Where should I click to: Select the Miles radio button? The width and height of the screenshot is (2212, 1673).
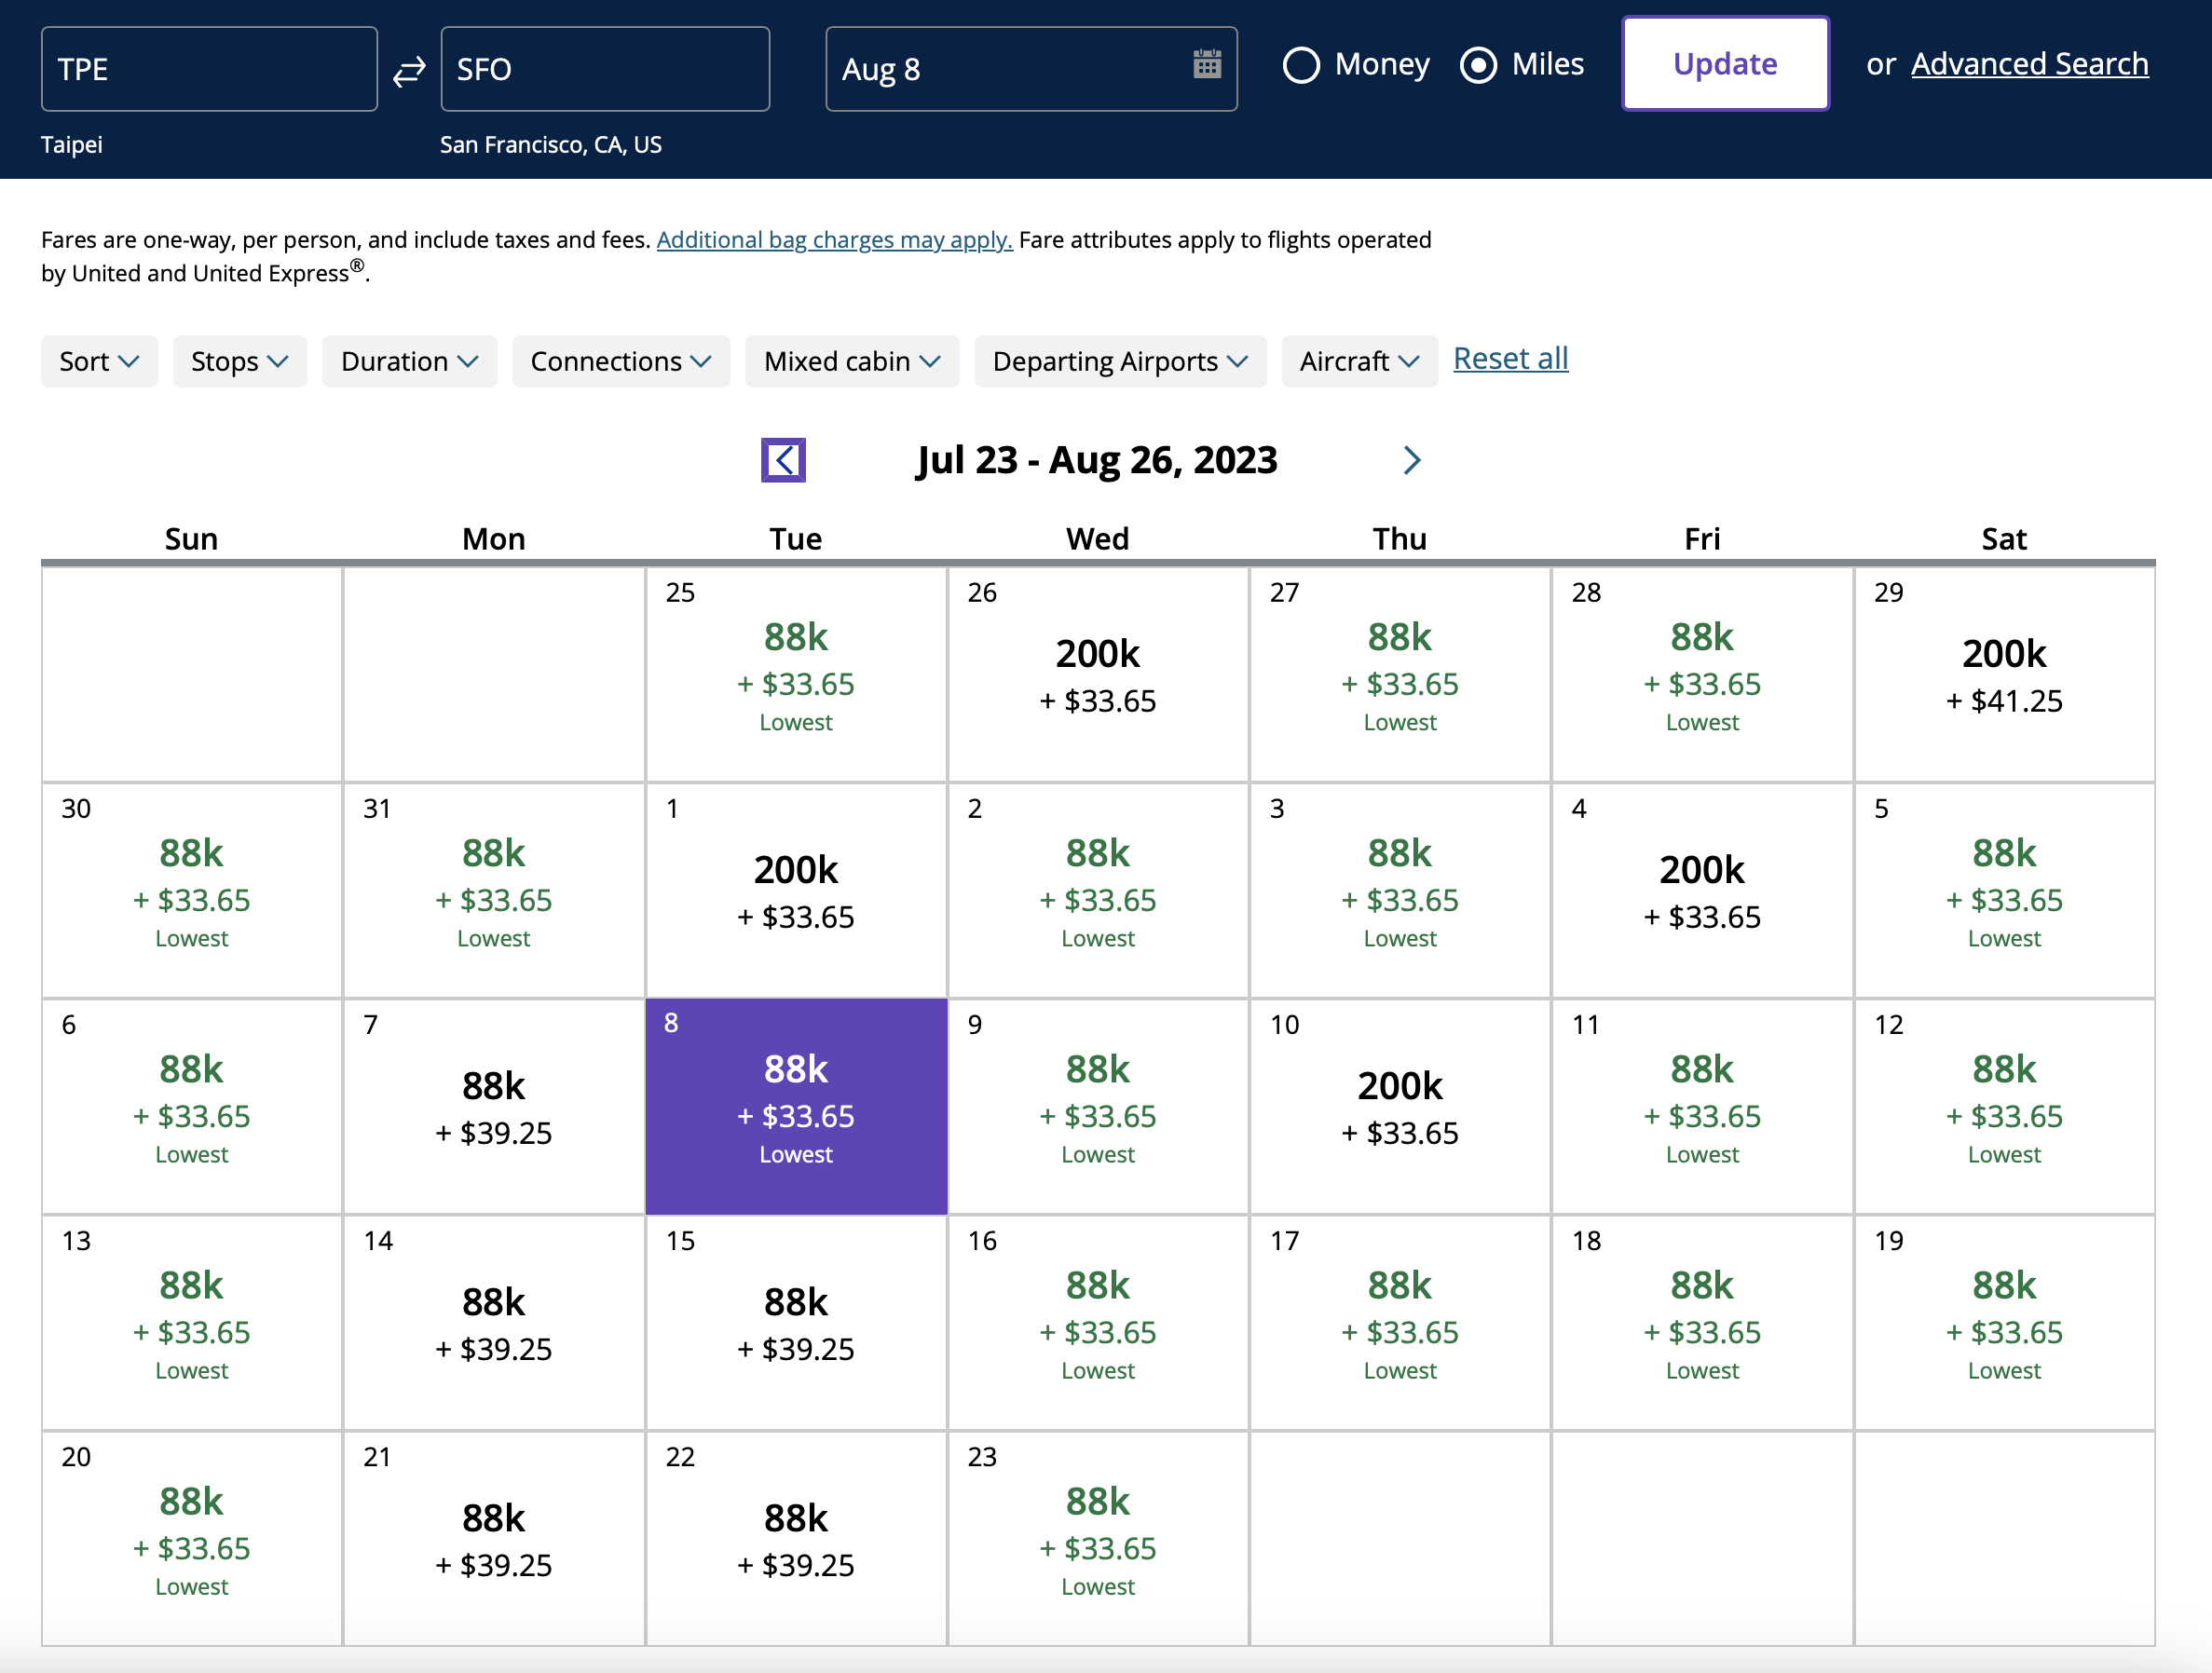click(1478, 65)
